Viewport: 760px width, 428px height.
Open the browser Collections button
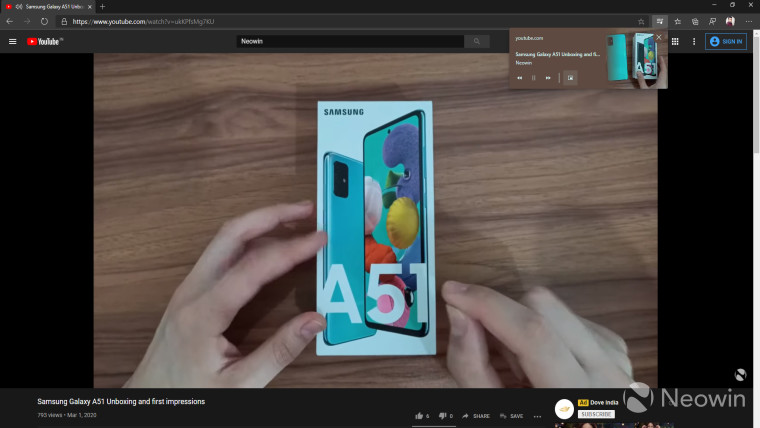695,20
